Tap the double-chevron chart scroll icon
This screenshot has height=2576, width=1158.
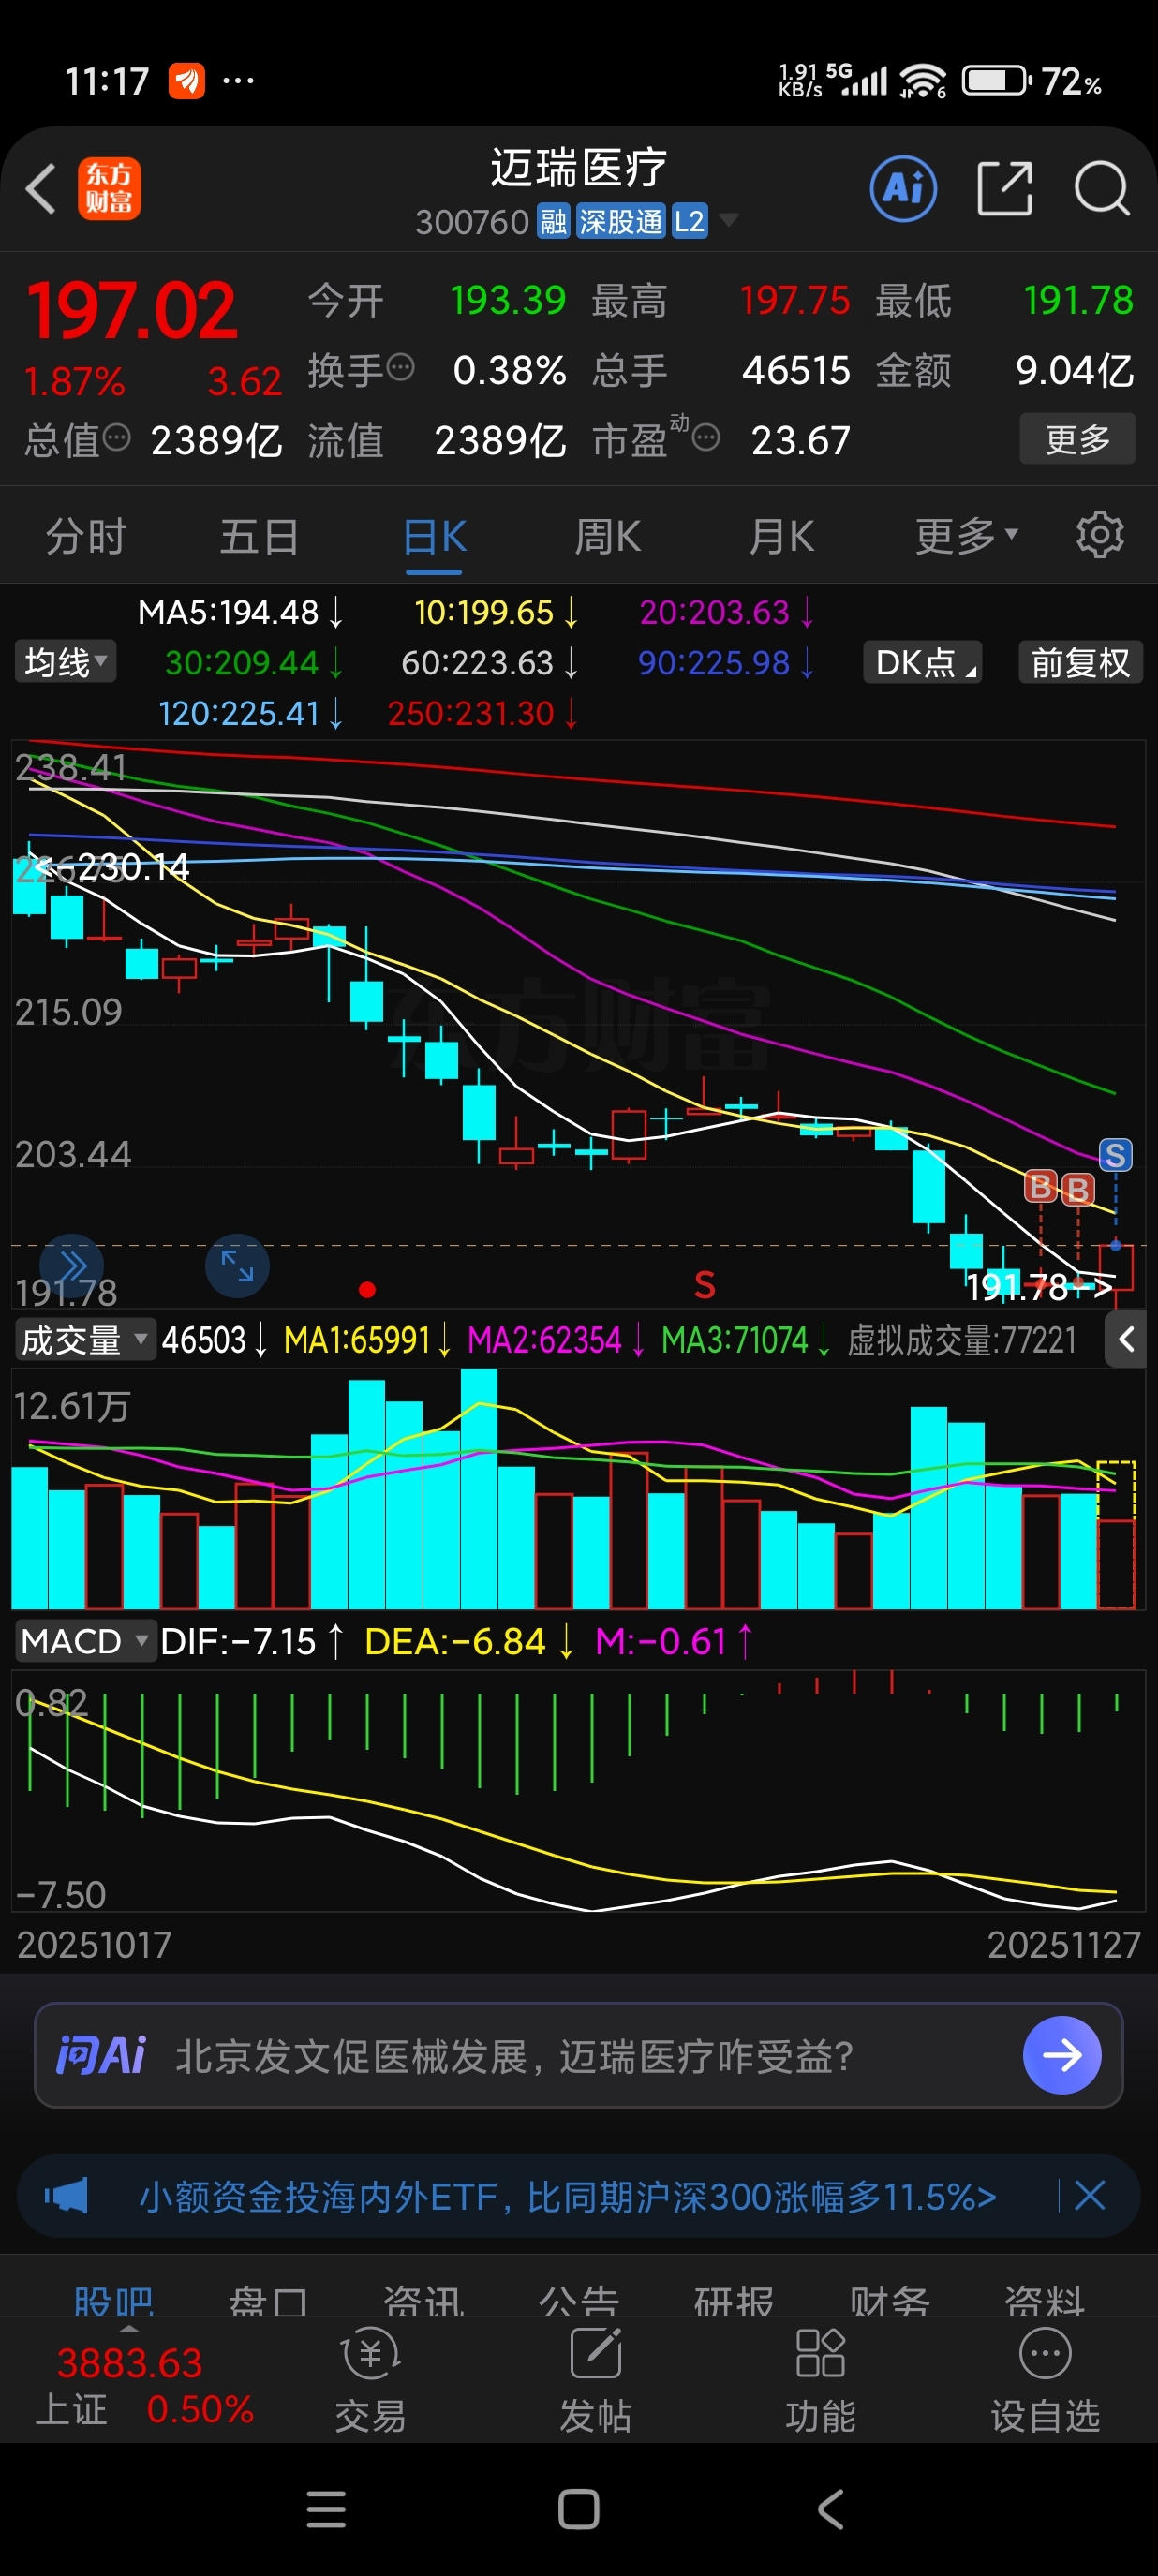72,1266
